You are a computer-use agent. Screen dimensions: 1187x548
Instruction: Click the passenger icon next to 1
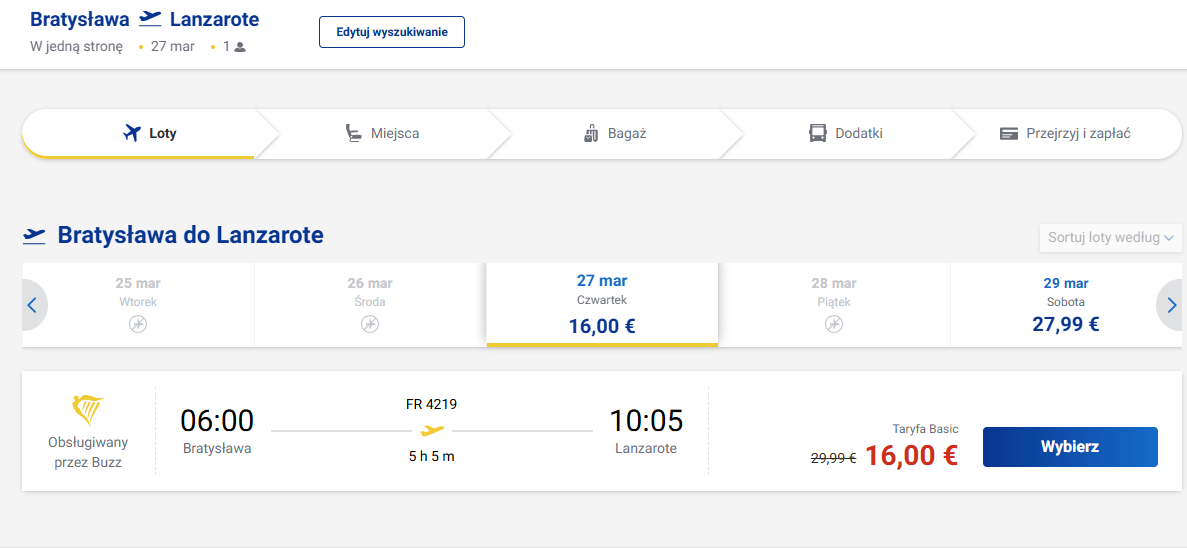(240, 47)
